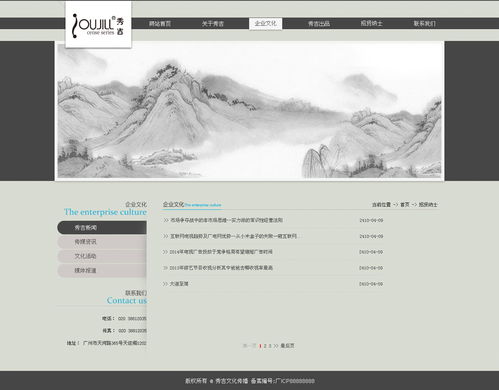The height and width of the screenshot is (390, 499).
Task: Select the 传媒资讯 sidebar item
Action: point(102,242)
